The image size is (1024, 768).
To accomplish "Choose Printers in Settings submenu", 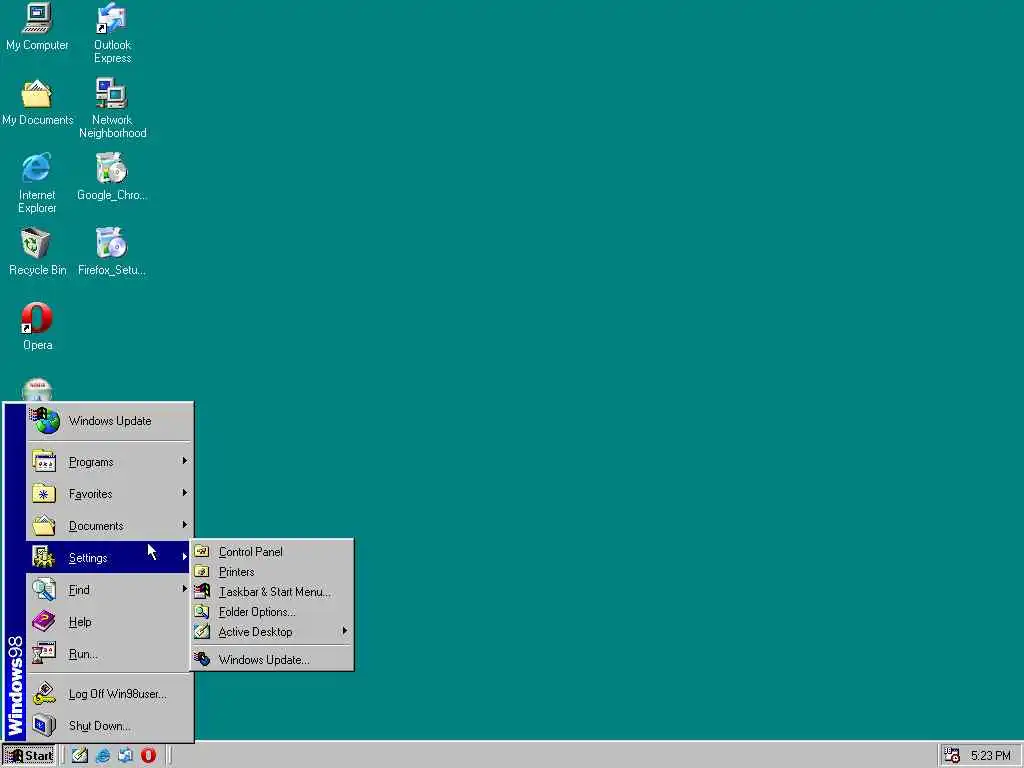I will pos(272,571).
